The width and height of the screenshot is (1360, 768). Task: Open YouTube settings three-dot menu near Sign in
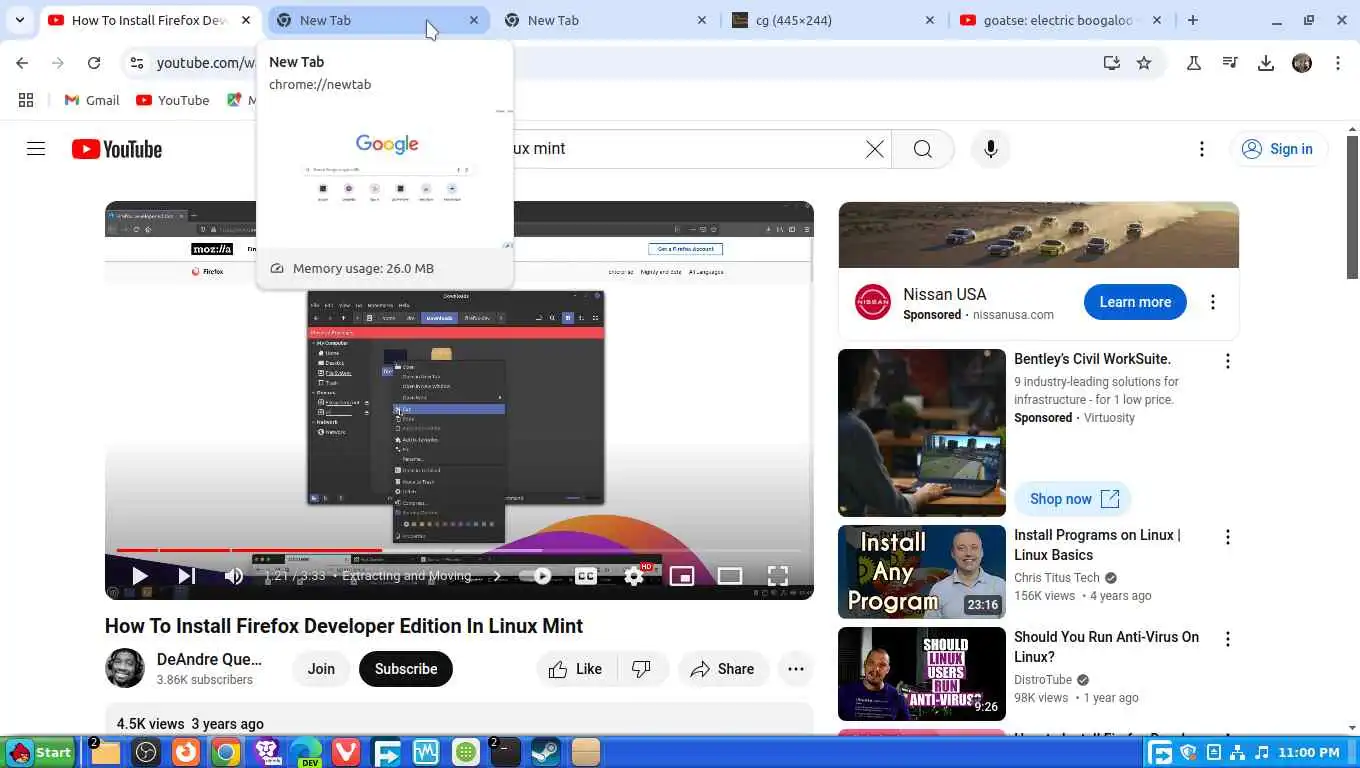click(x=1202, y=149)
